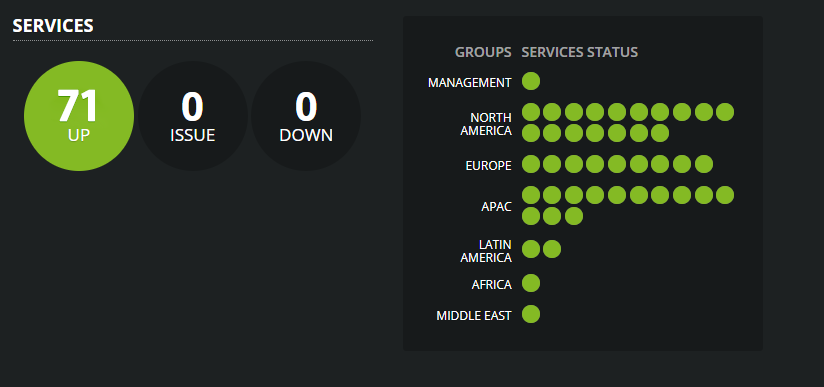The width and height of the screenshot is (824, 387).
Task: Select the EUROPE group label
Action: point(488,166)
